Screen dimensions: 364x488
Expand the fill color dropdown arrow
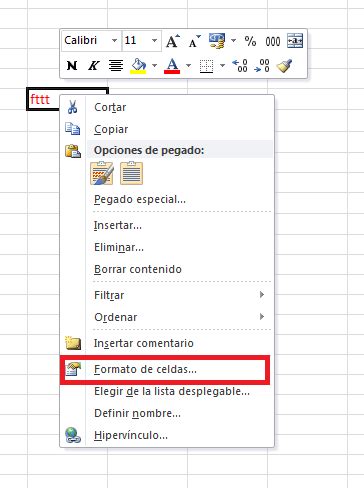[154, 65]
